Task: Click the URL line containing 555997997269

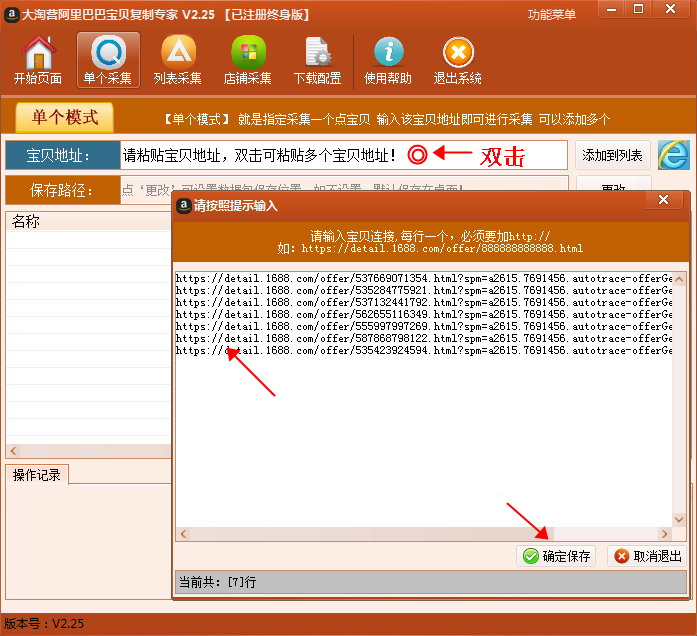Action: coord(424,326)
